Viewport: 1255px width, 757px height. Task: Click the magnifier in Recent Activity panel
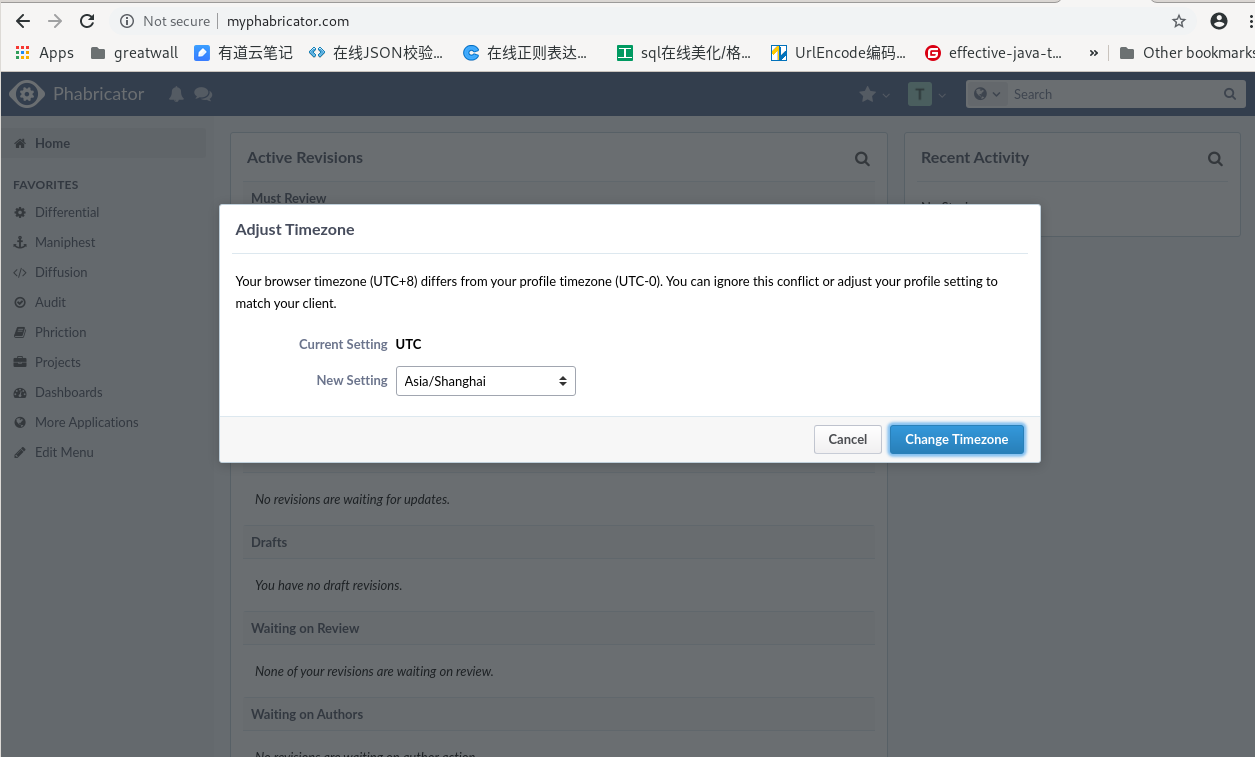point(1214,158)
